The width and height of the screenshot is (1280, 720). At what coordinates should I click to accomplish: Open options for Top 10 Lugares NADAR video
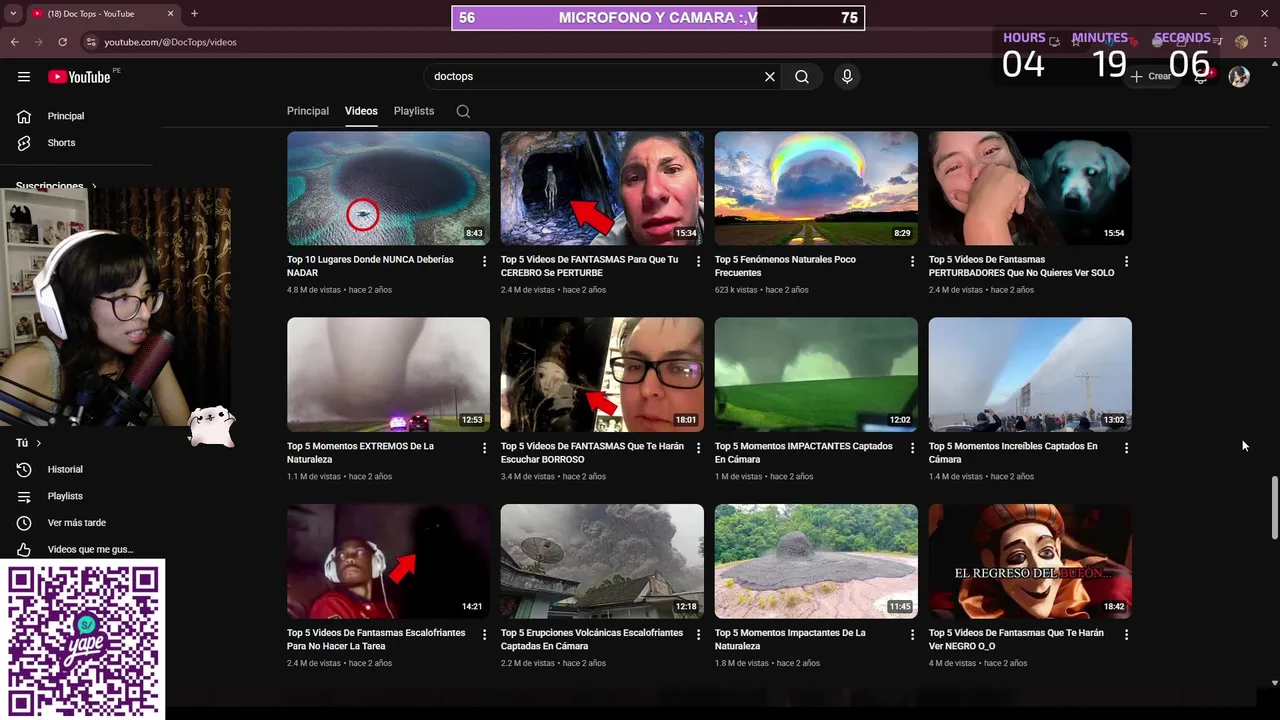(x=484, y=261)
